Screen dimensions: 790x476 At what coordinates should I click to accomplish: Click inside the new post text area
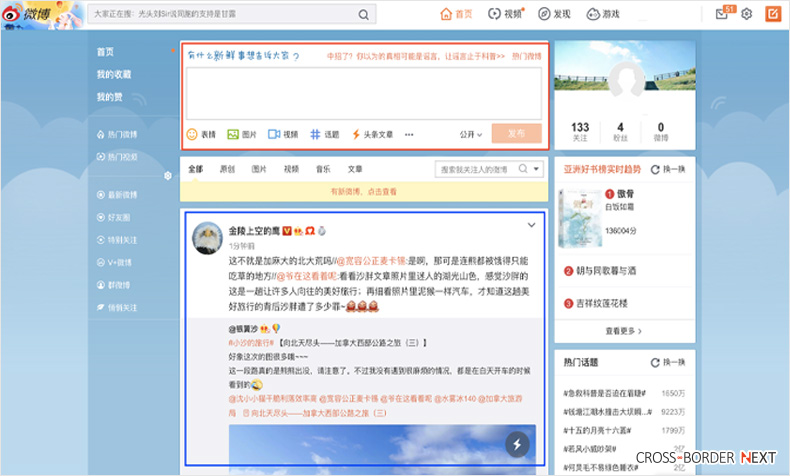[x=364, y=93]
